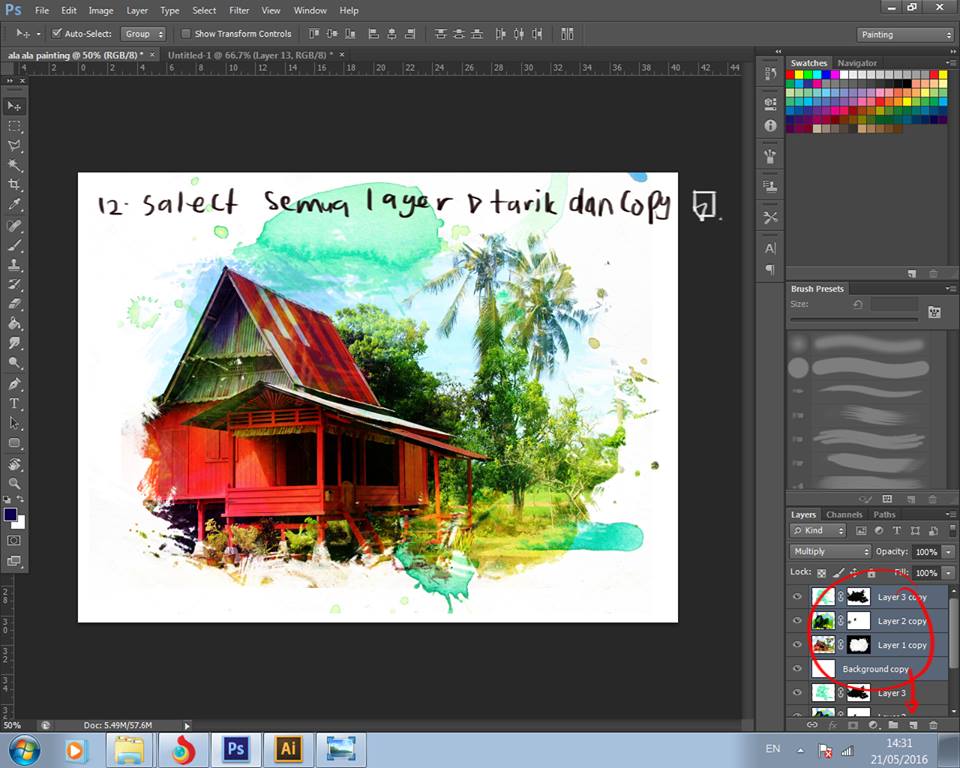Select the Eyedropper tool
The image size is (960, 768).
pyautogui.click(x=14, y=205)
